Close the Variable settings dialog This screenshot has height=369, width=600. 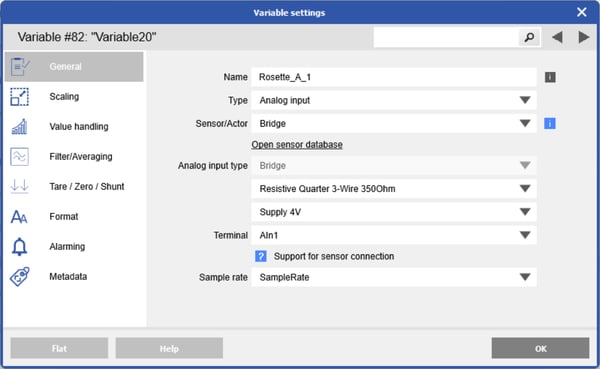pos(582,12)
